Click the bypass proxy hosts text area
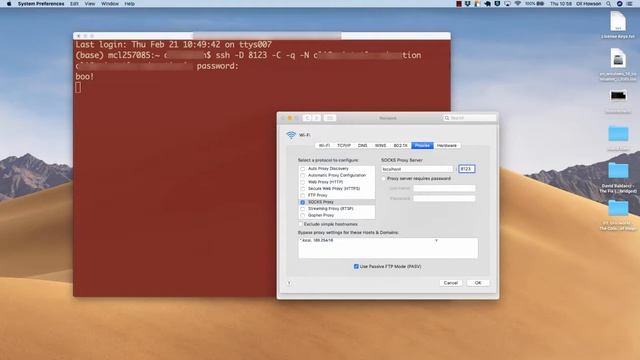This screenshot has height=360, width=640. point(388,248)
